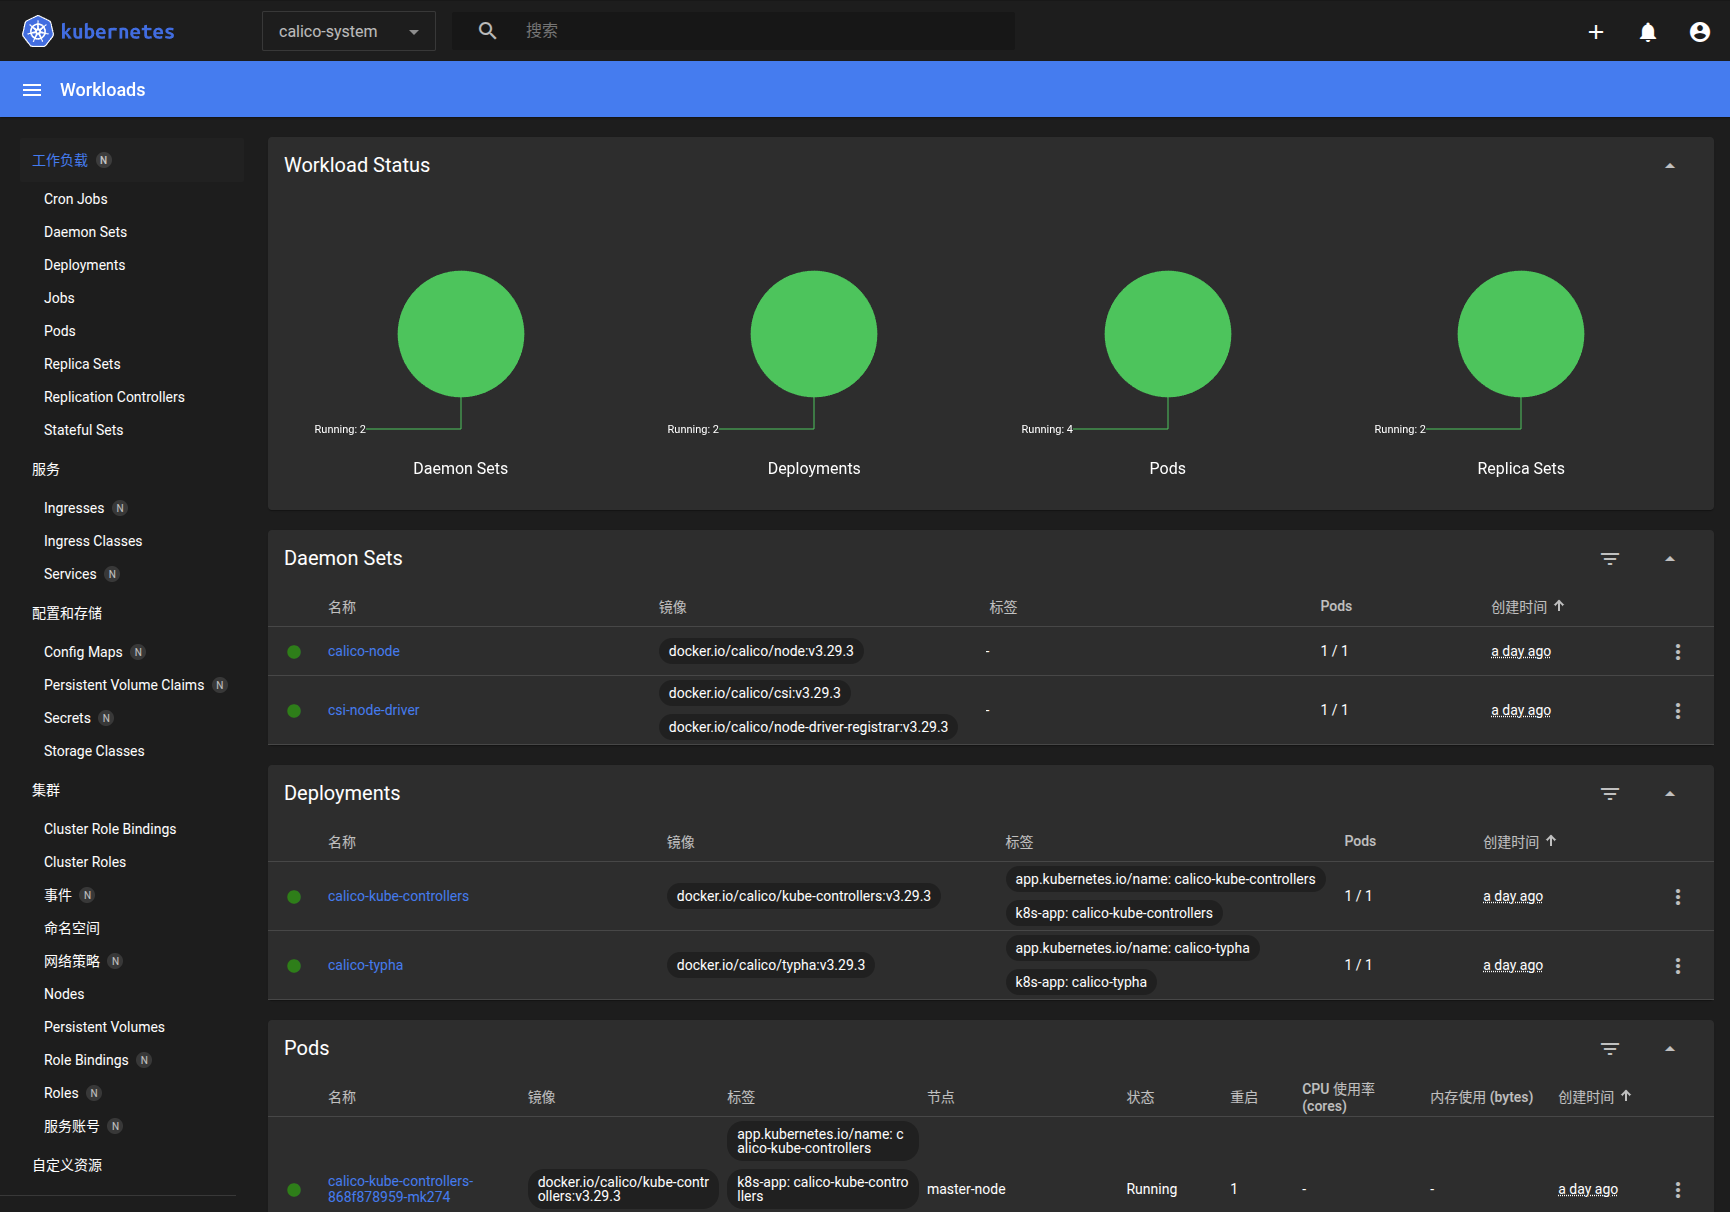Open Config Maps in sidebar
Viewport: 1730px width, 1212px height.
[83, 652]
